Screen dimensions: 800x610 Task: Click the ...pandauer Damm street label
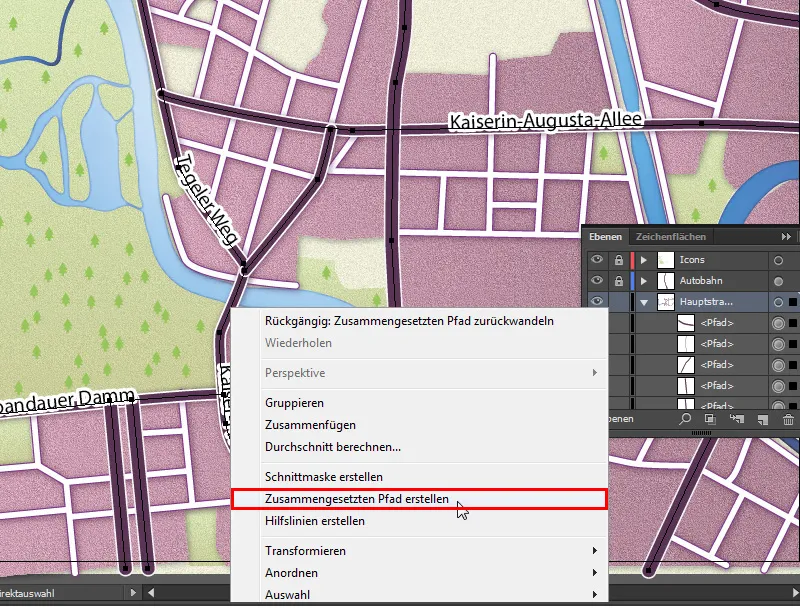coord(67,402)
